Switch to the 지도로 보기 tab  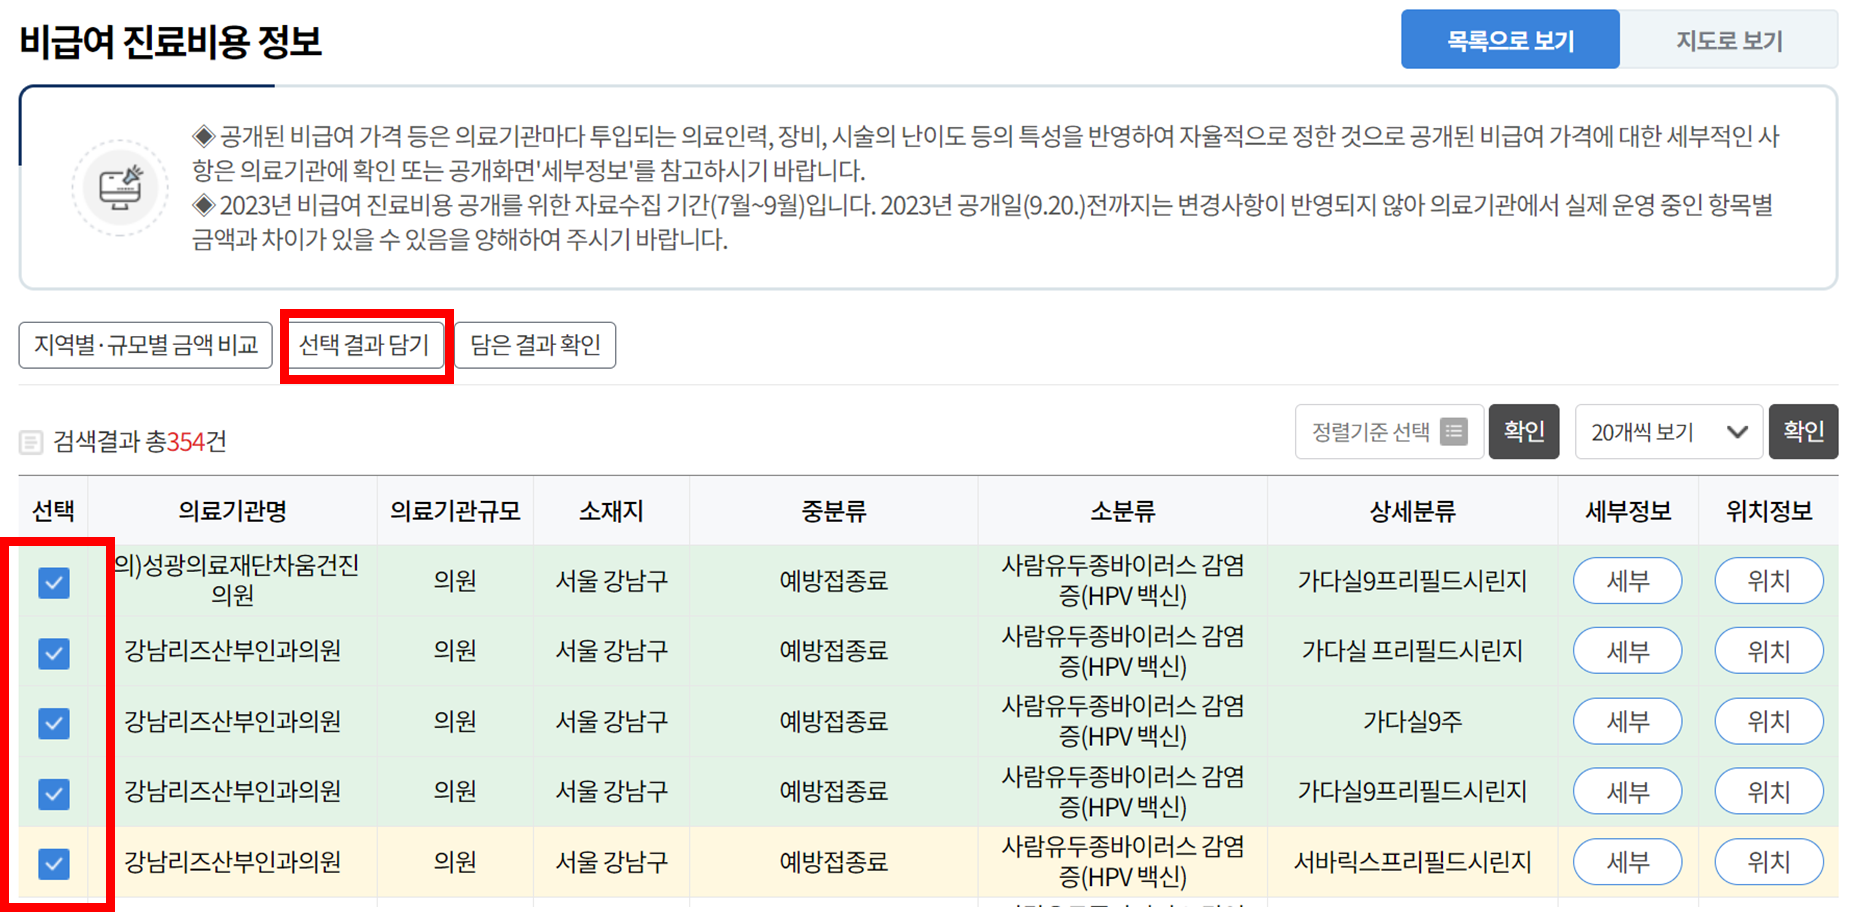click(x=1729, y=38)
